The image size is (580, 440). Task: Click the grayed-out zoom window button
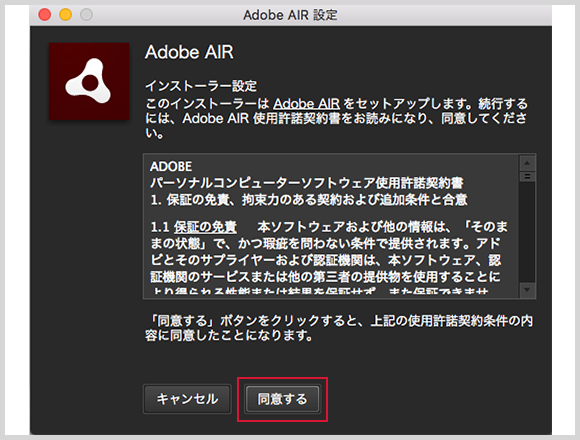point(86,15)
